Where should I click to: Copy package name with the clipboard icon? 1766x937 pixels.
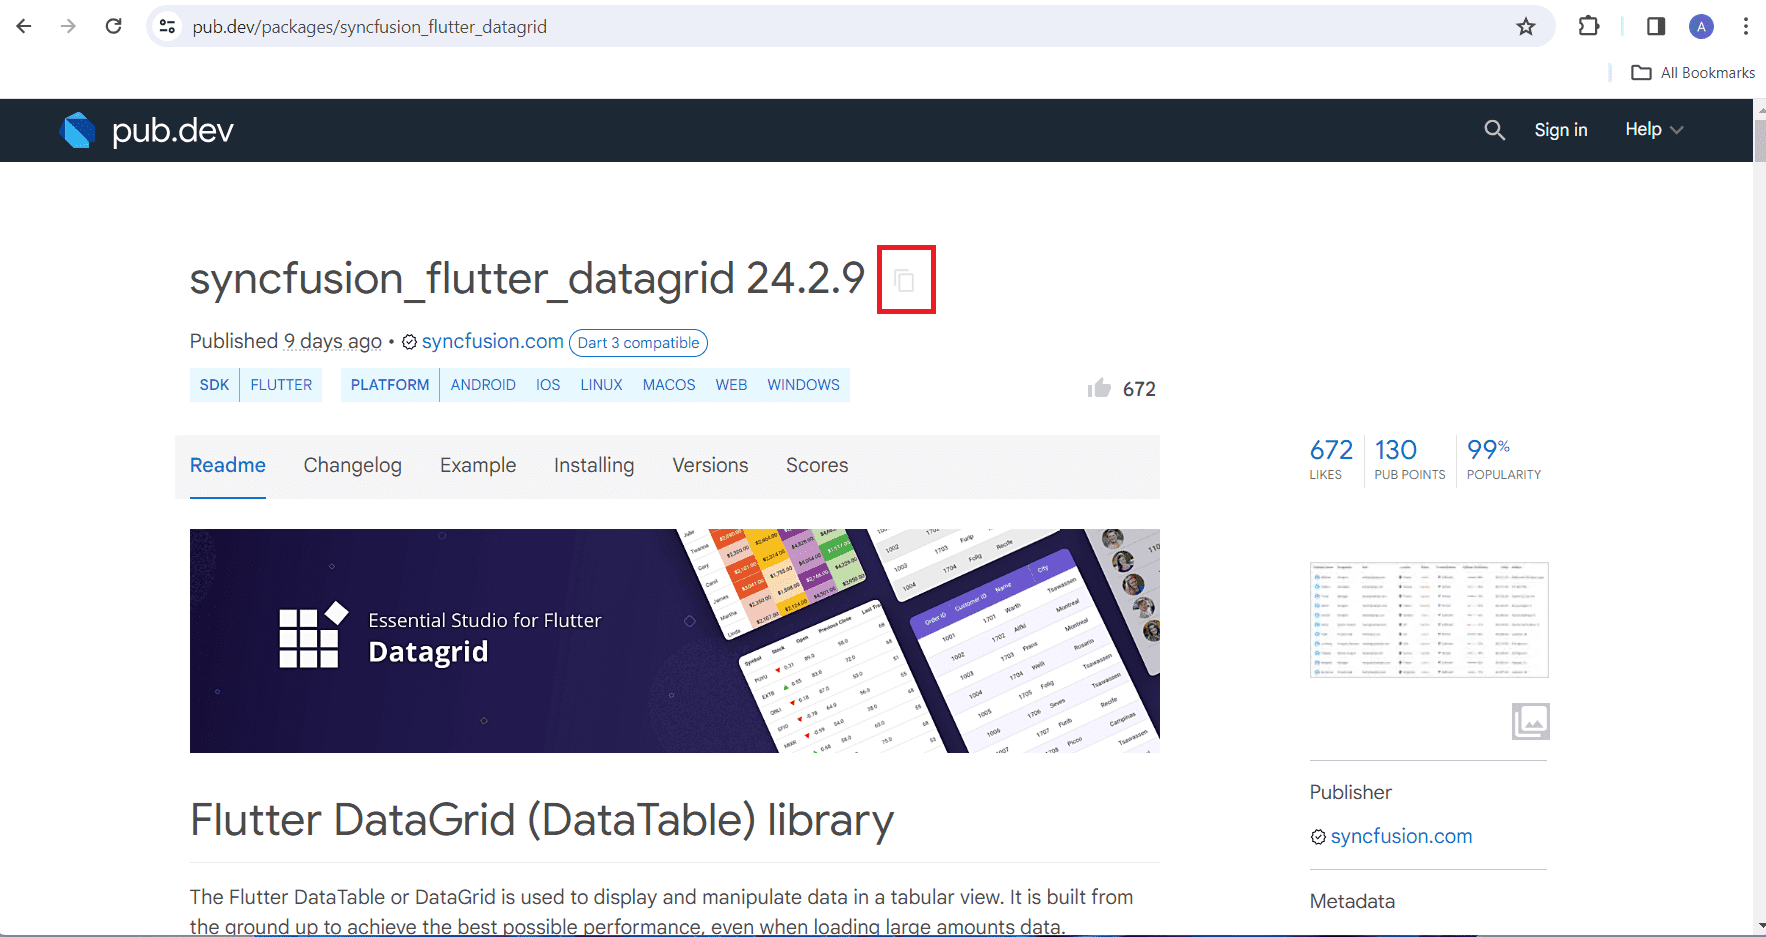tap(905, 281)
